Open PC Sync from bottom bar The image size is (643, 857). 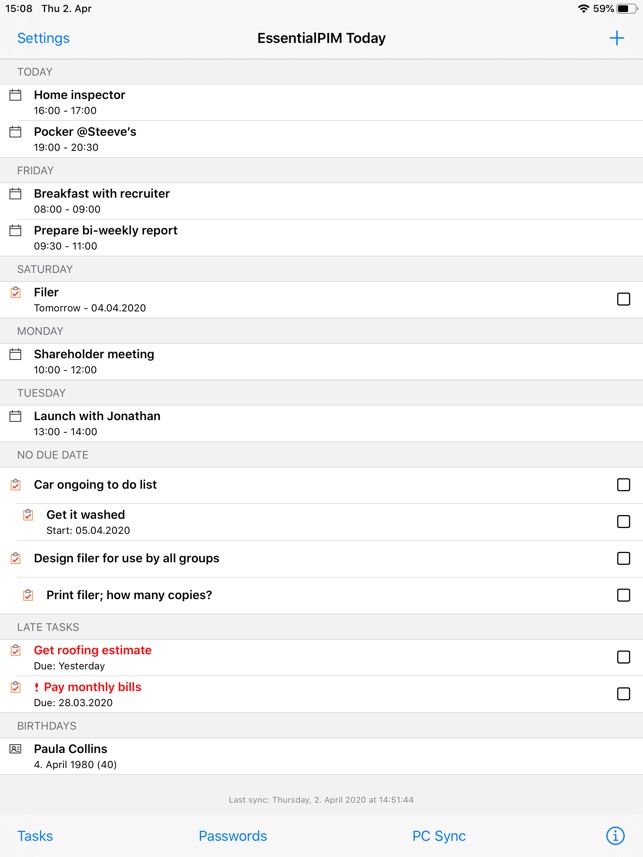click(x=439, y=836)
